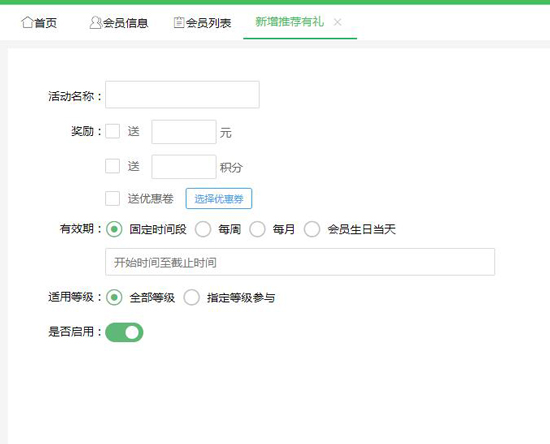Open the 开始时间至截止时间 date range picker
Screen dimensions: 550x444
coord(300,262)
